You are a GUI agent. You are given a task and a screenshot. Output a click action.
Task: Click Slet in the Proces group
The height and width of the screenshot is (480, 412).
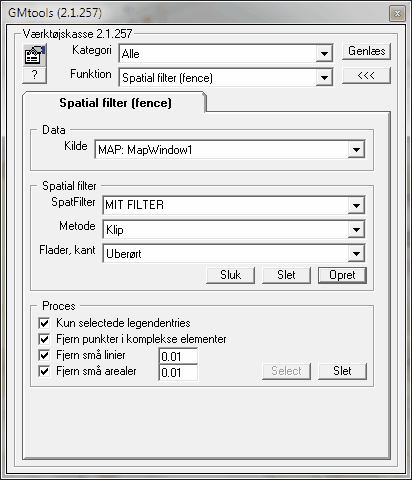[342, 371]
